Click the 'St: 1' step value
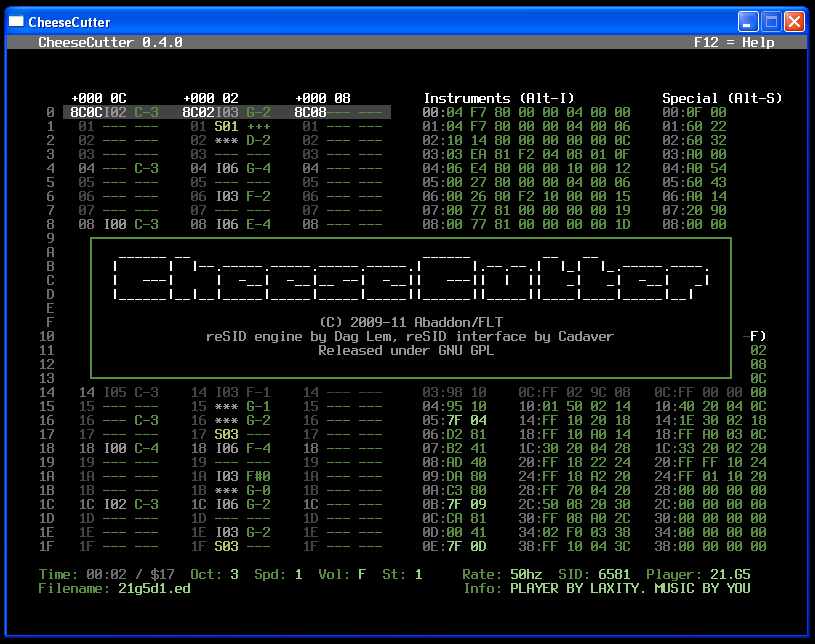The image size is (815, 644). [x=402, y=574]
